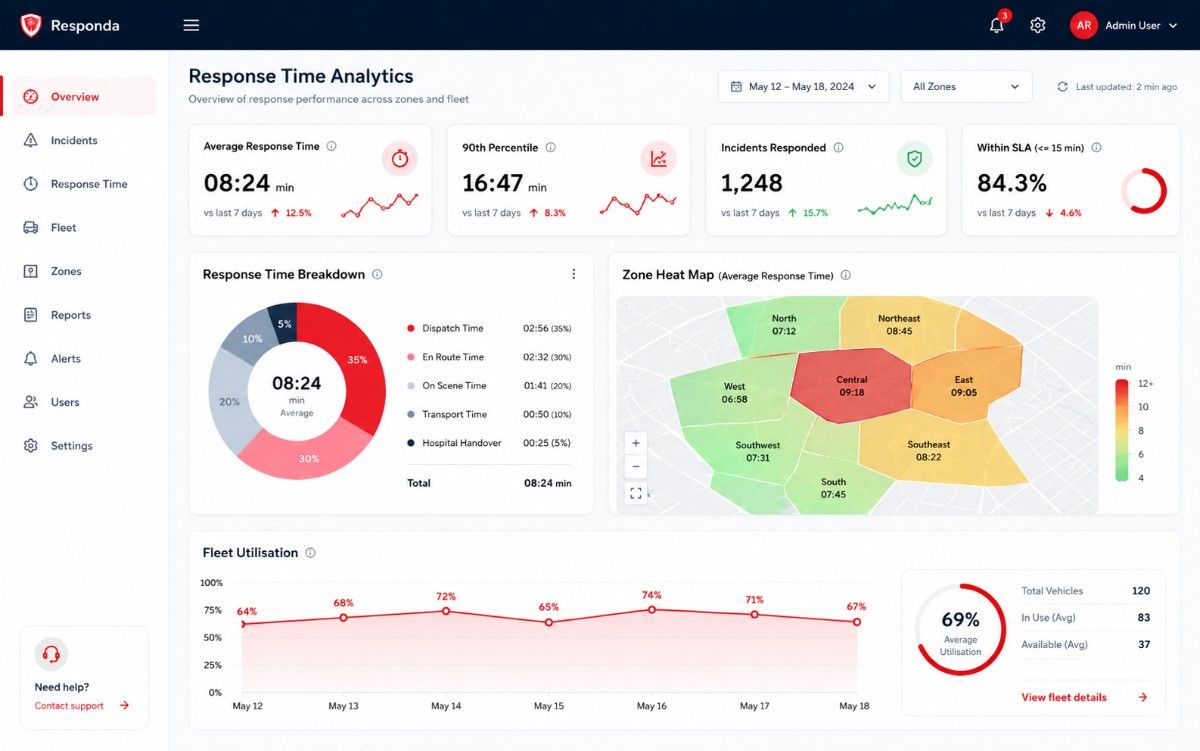Open the heat map fullscreen
The height and width of the screenshot is (751, 1200).
click(636, 493)
